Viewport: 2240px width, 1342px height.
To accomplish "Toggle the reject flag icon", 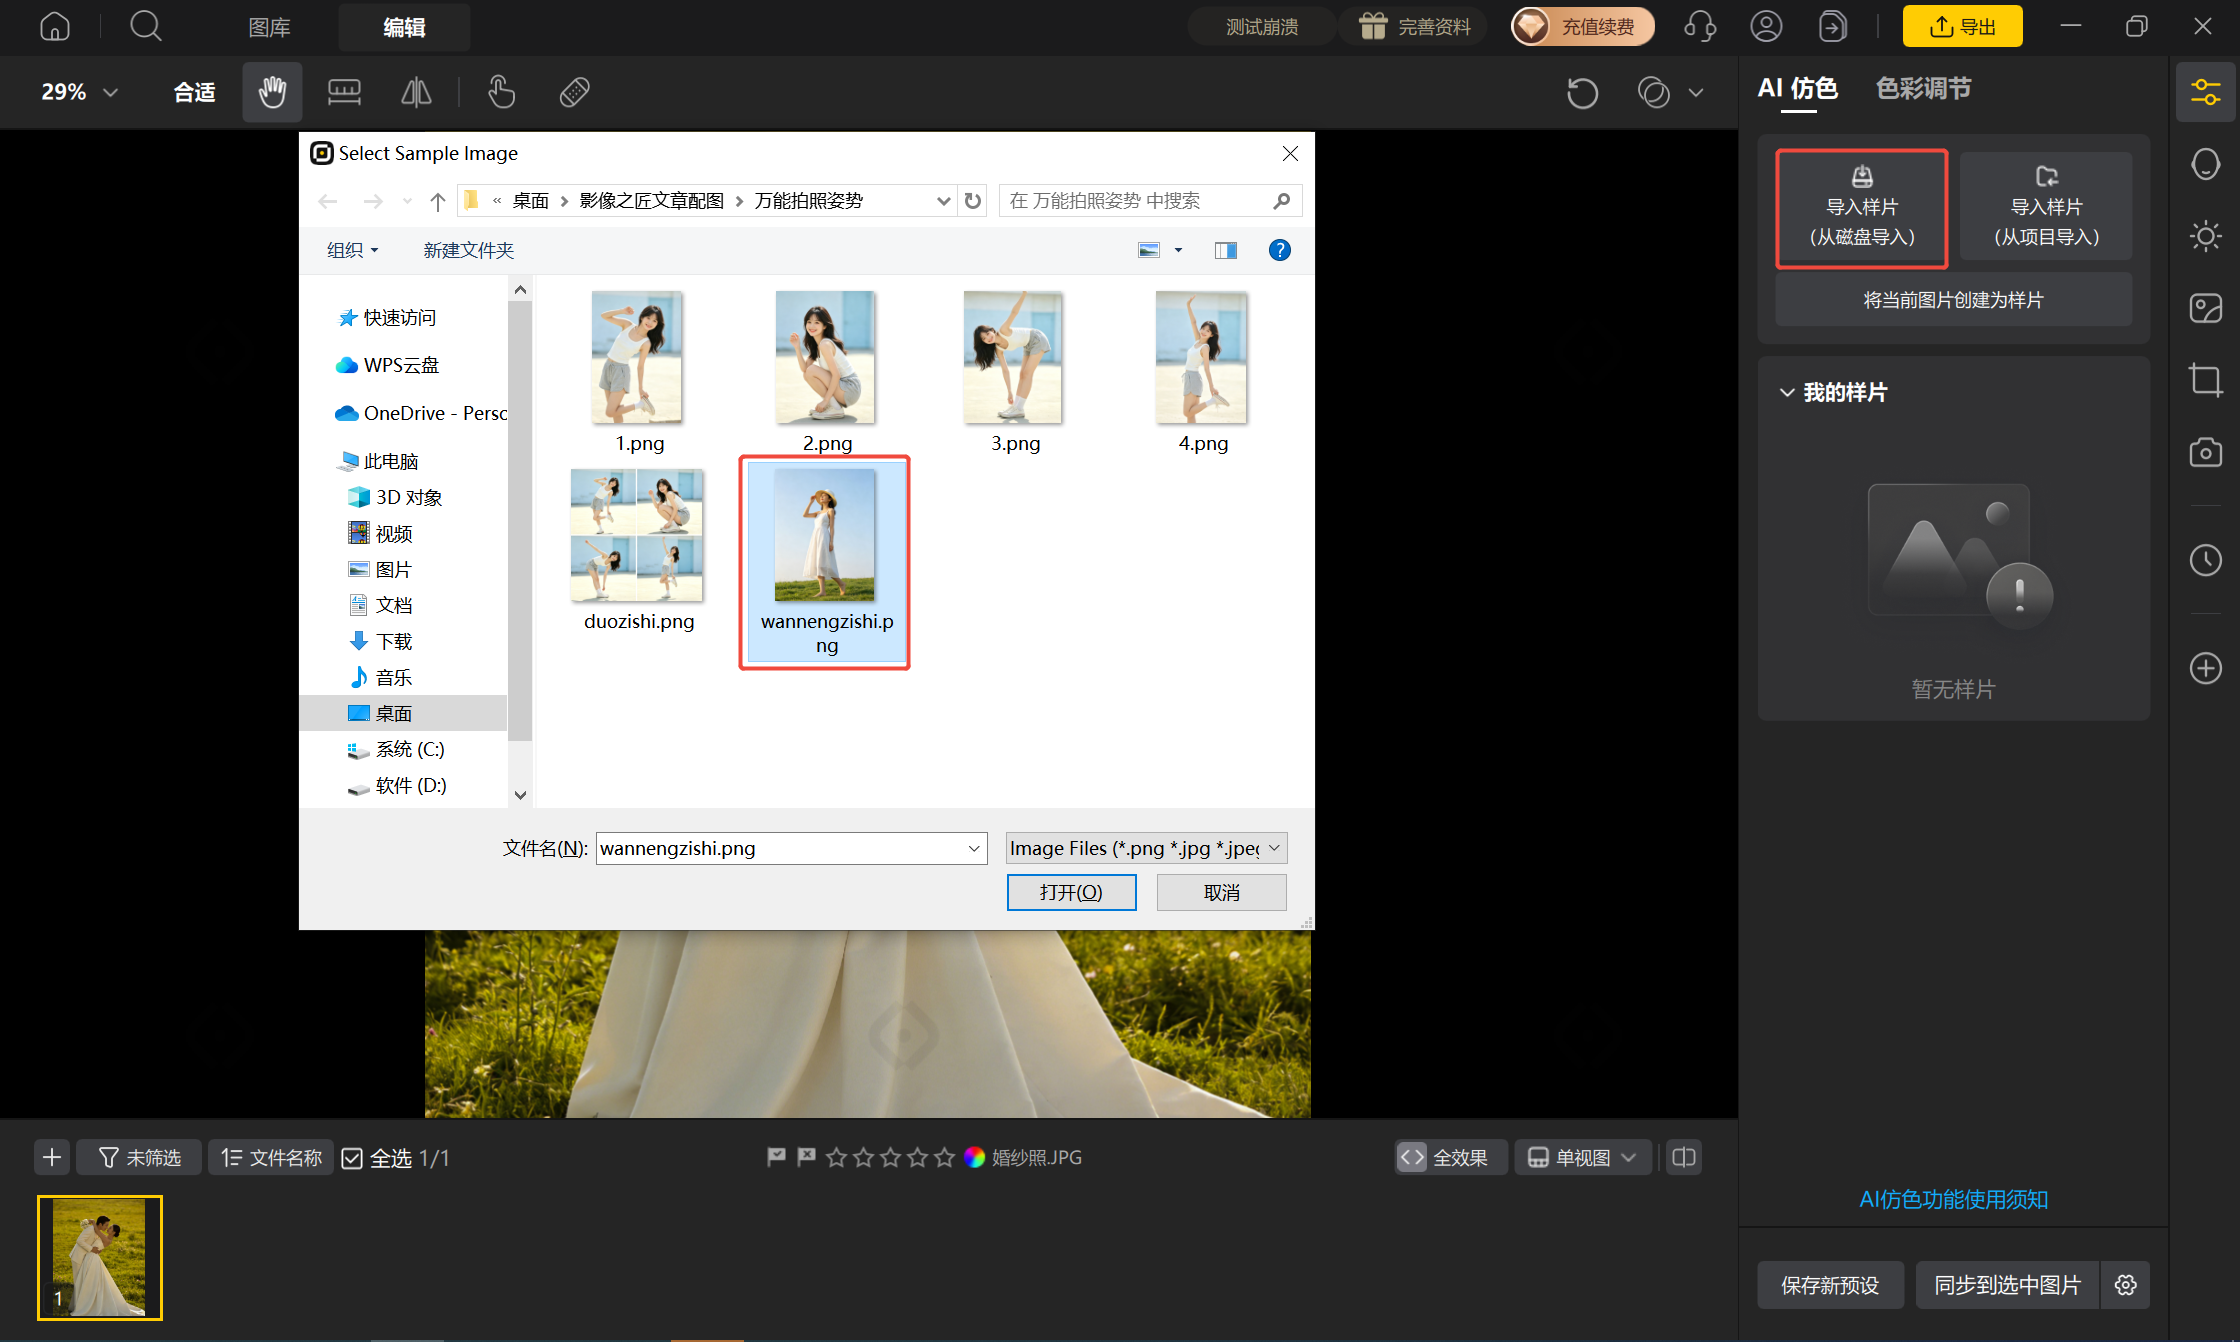I will point(806,1157).
